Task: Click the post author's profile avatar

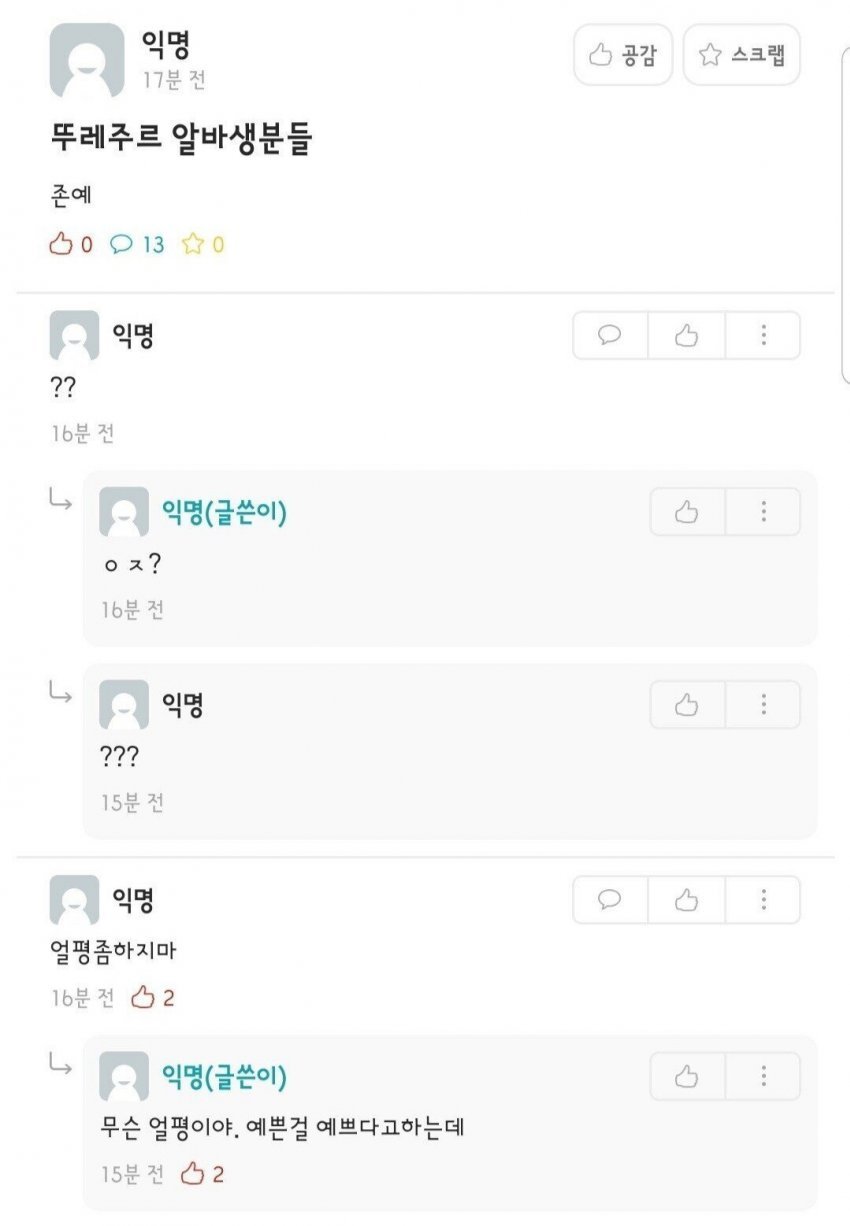Action: click(87, 61)
